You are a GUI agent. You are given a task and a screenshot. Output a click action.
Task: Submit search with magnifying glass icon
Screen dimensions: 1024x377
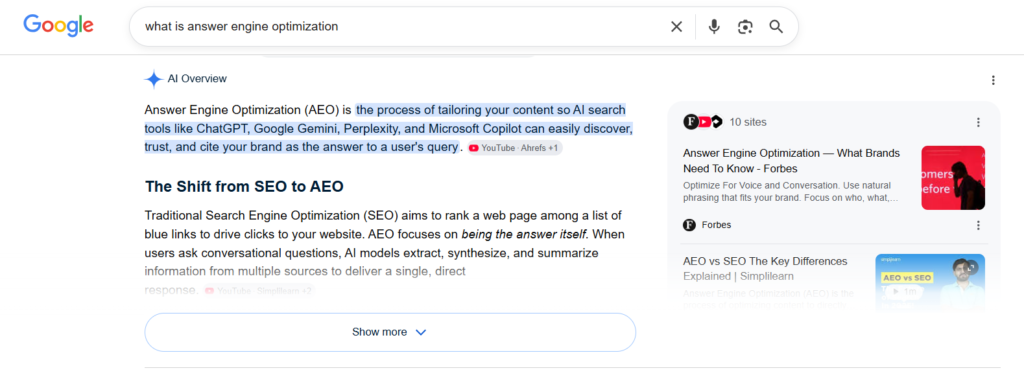pyautogui.click(x=776, y=27)
